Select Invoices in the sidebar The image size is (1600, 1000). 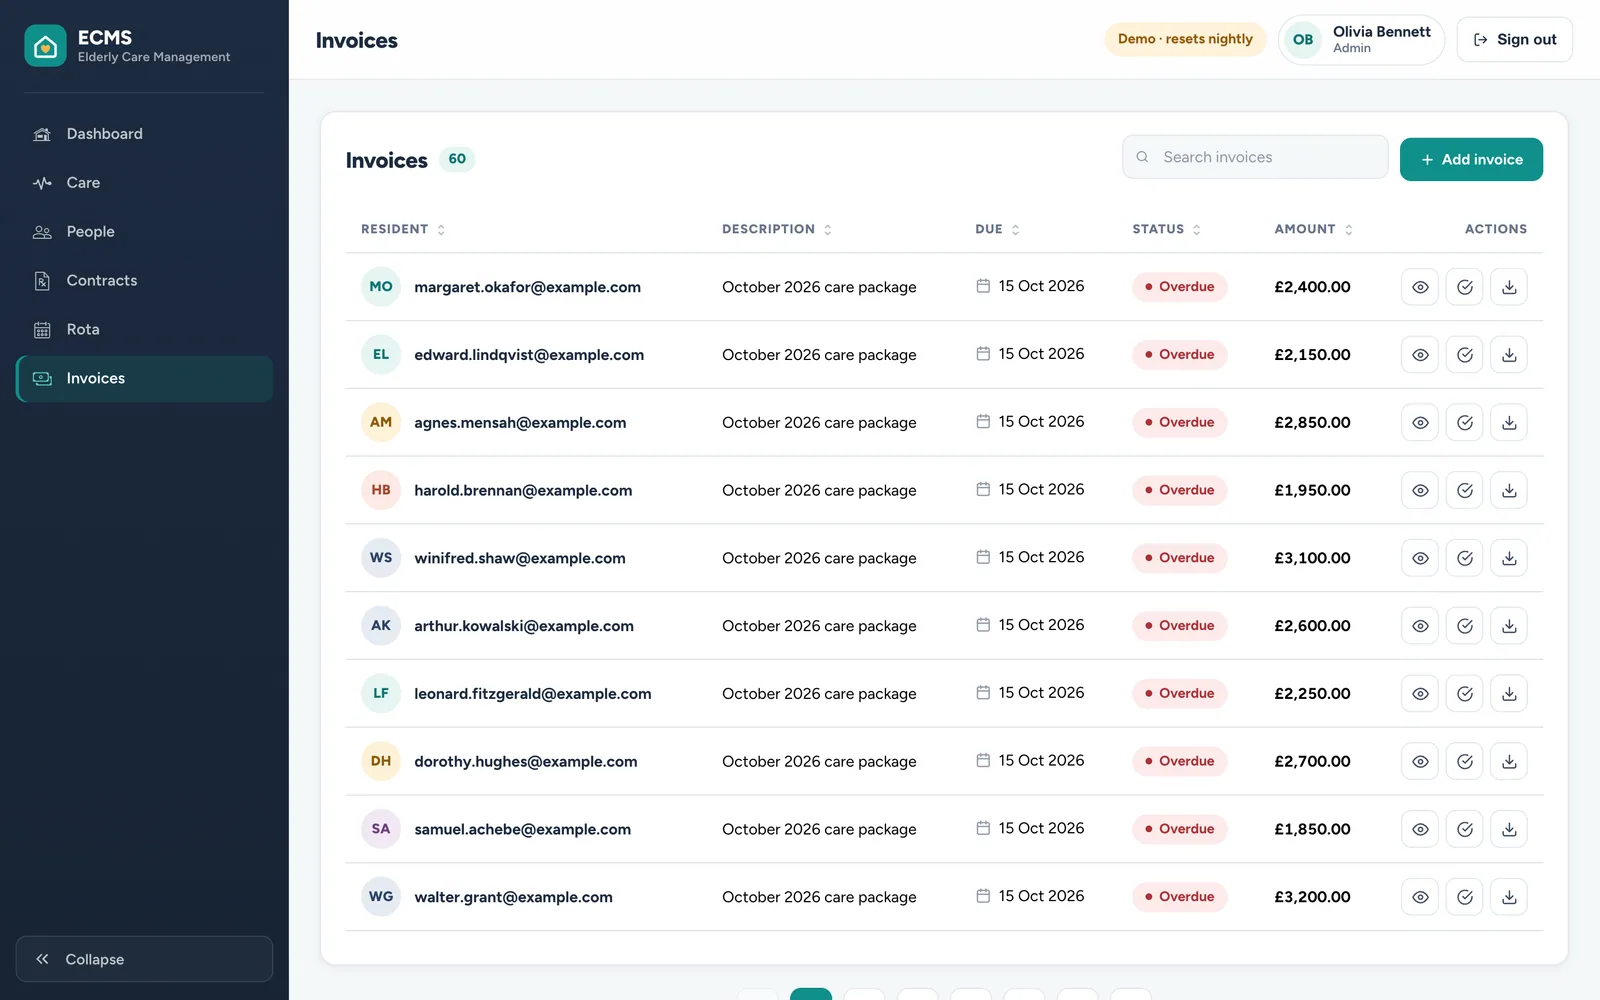tap(144, 379)
